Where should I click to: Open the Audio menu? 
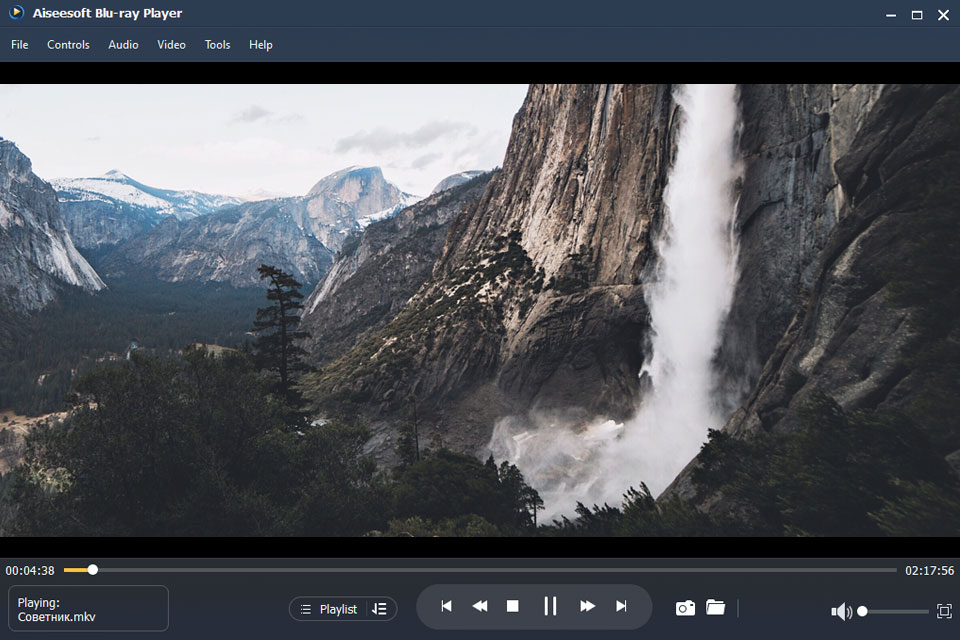[x=123, y=44]
